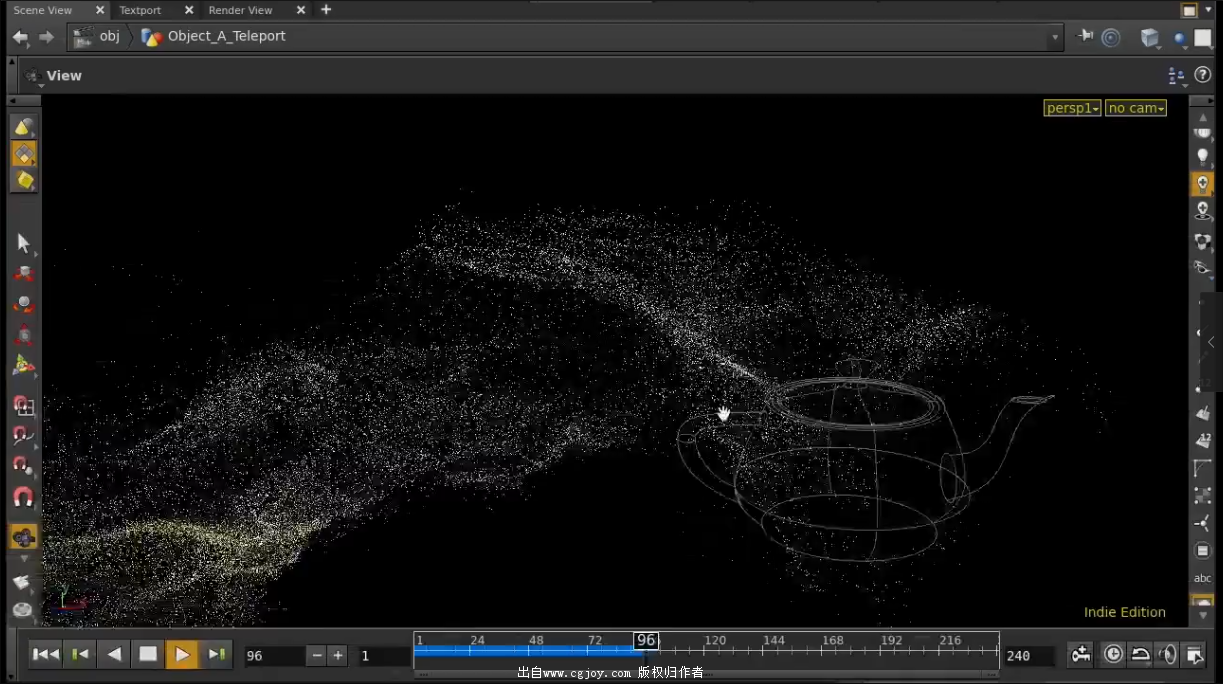Toggle point snapping magnet

24,466
